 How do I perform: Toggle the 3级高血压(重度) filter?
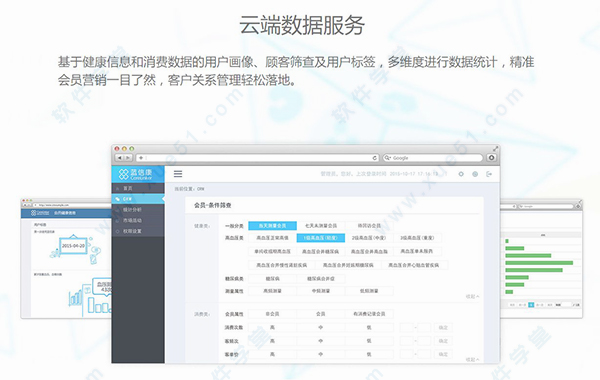click(x=417, y=238)
